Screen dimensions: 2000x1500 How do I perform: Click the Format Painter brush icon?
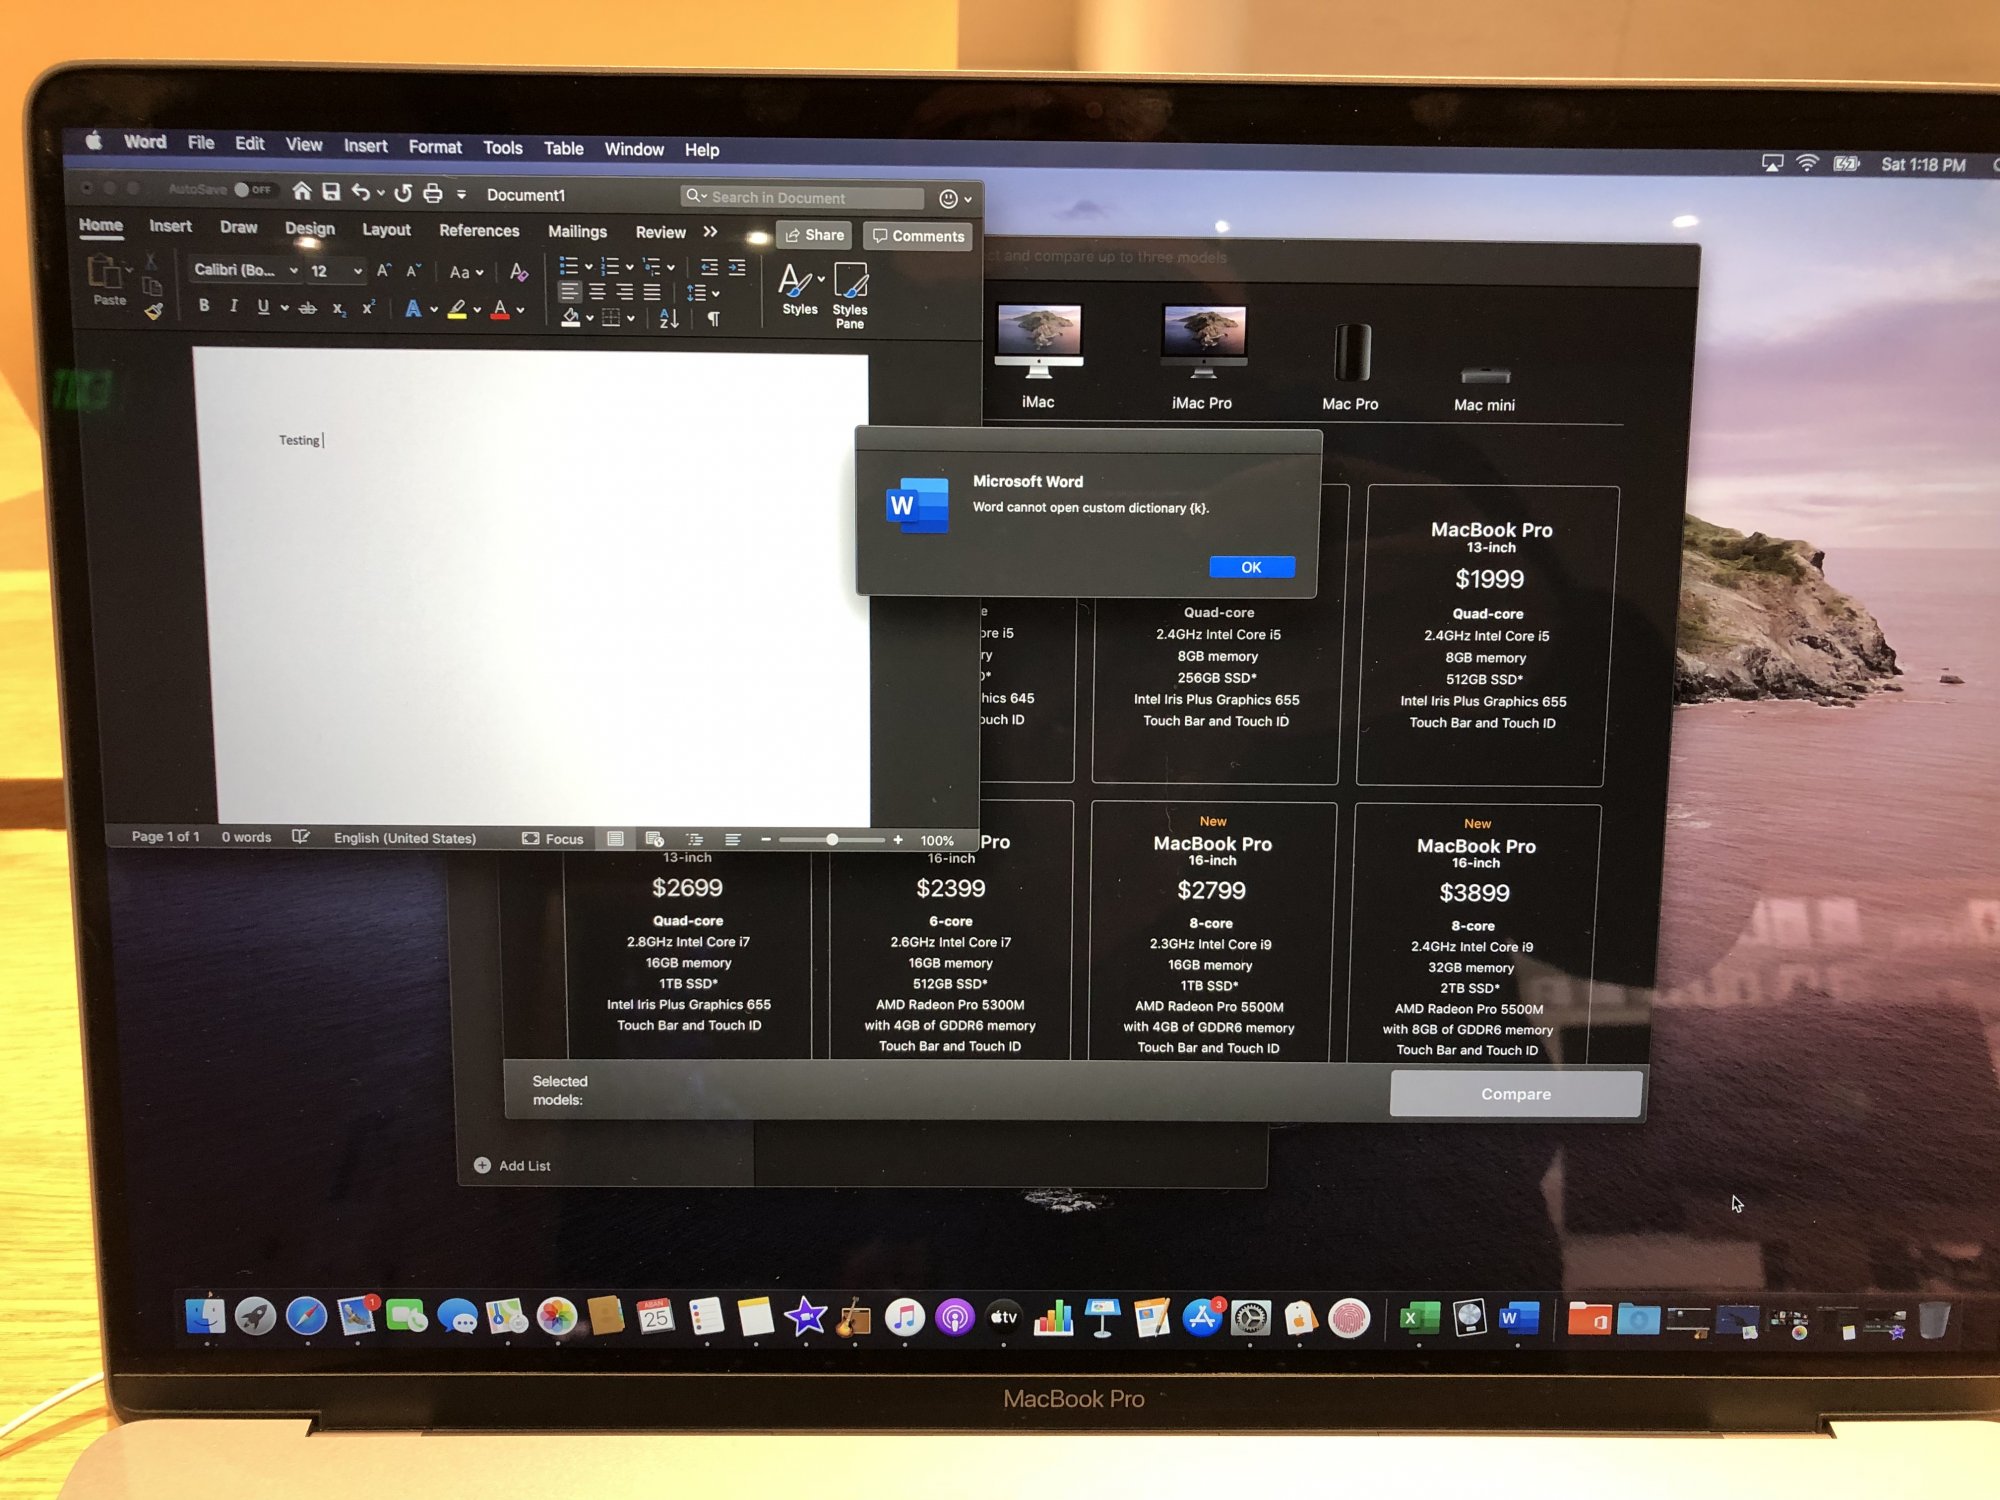click(x=153, y=312)
